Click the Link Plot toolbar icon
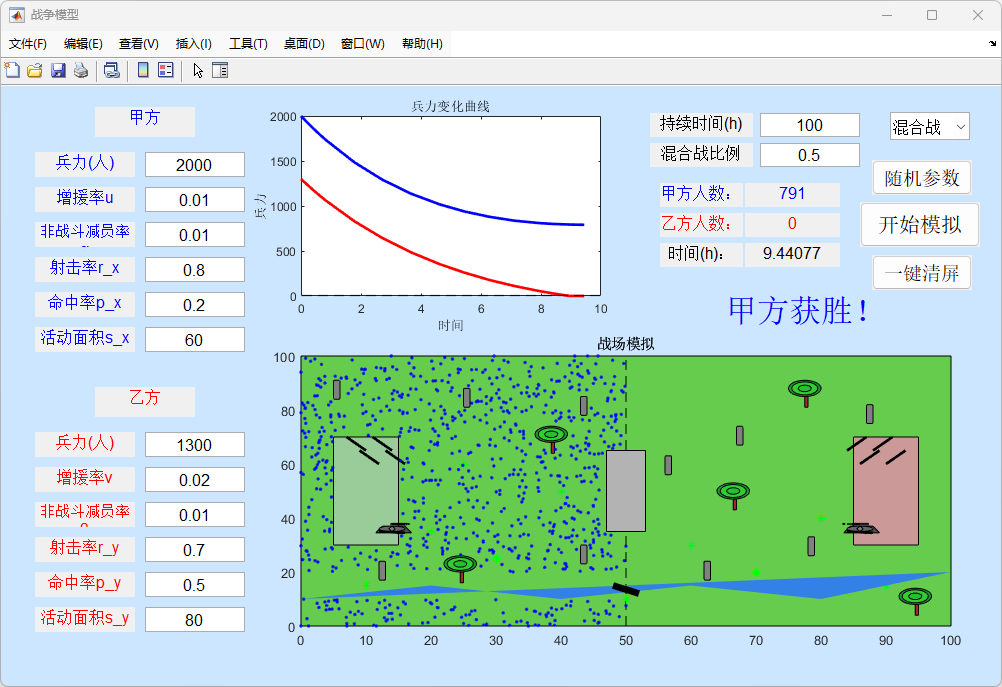Screen dimensions: 1002x687 click(x=112, y=70)
